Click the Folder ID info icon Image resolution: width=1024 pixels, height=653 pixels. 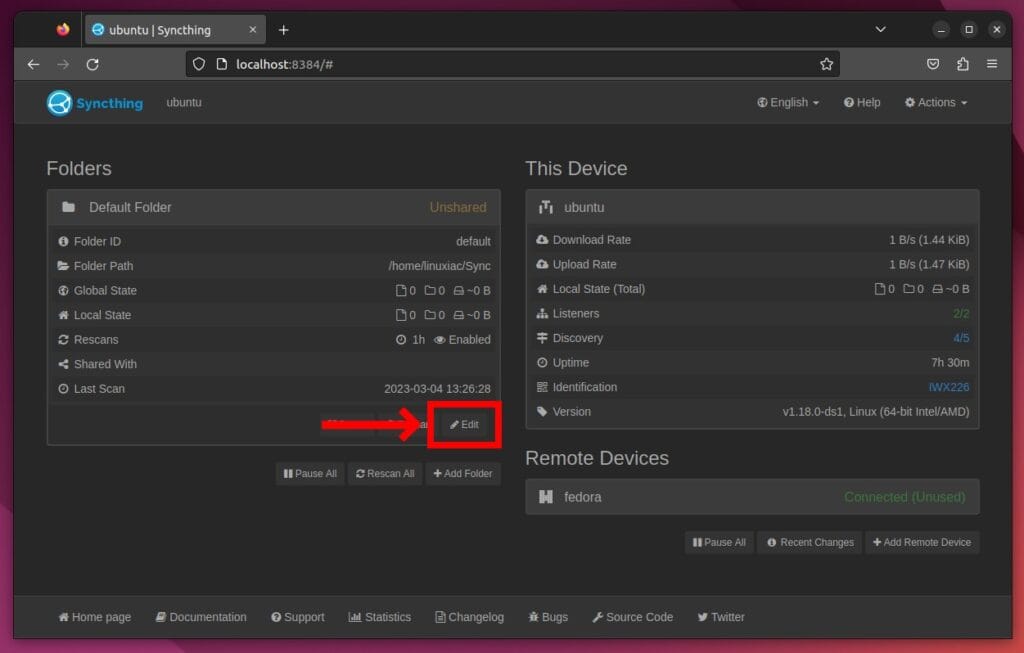[x=63, y=242]
